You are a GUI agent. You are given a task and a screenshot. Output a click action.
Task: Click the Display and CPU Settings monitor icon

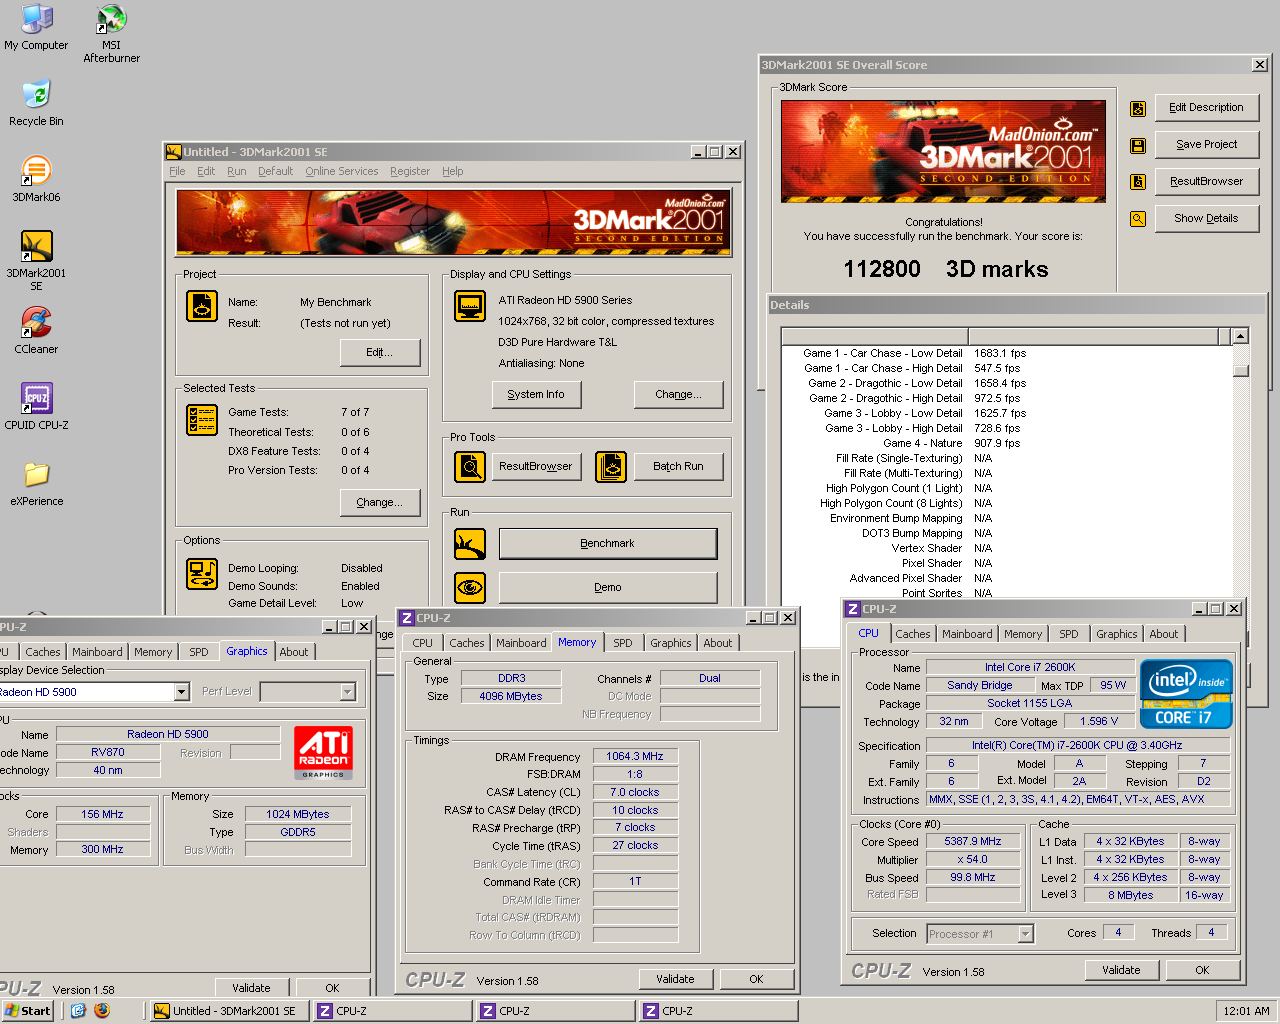pos(470,305)
